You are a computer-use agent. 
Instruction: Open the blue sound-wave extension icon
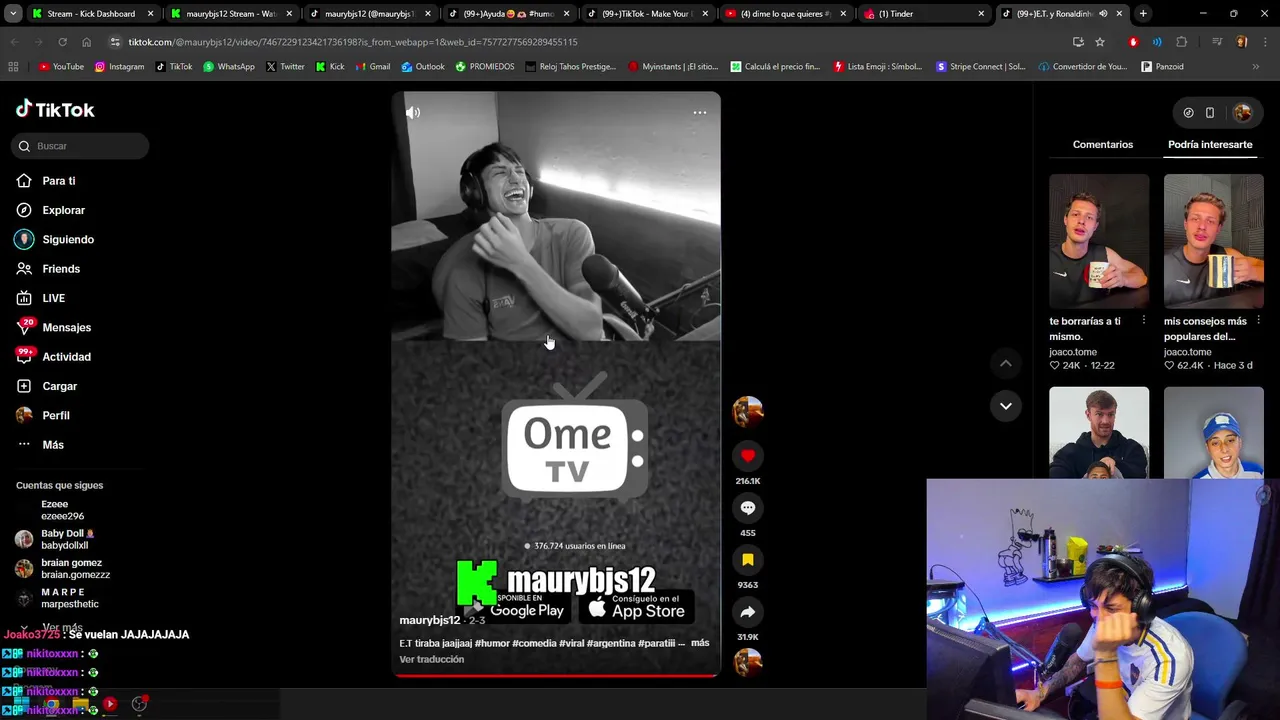(x=1157, y=42)
